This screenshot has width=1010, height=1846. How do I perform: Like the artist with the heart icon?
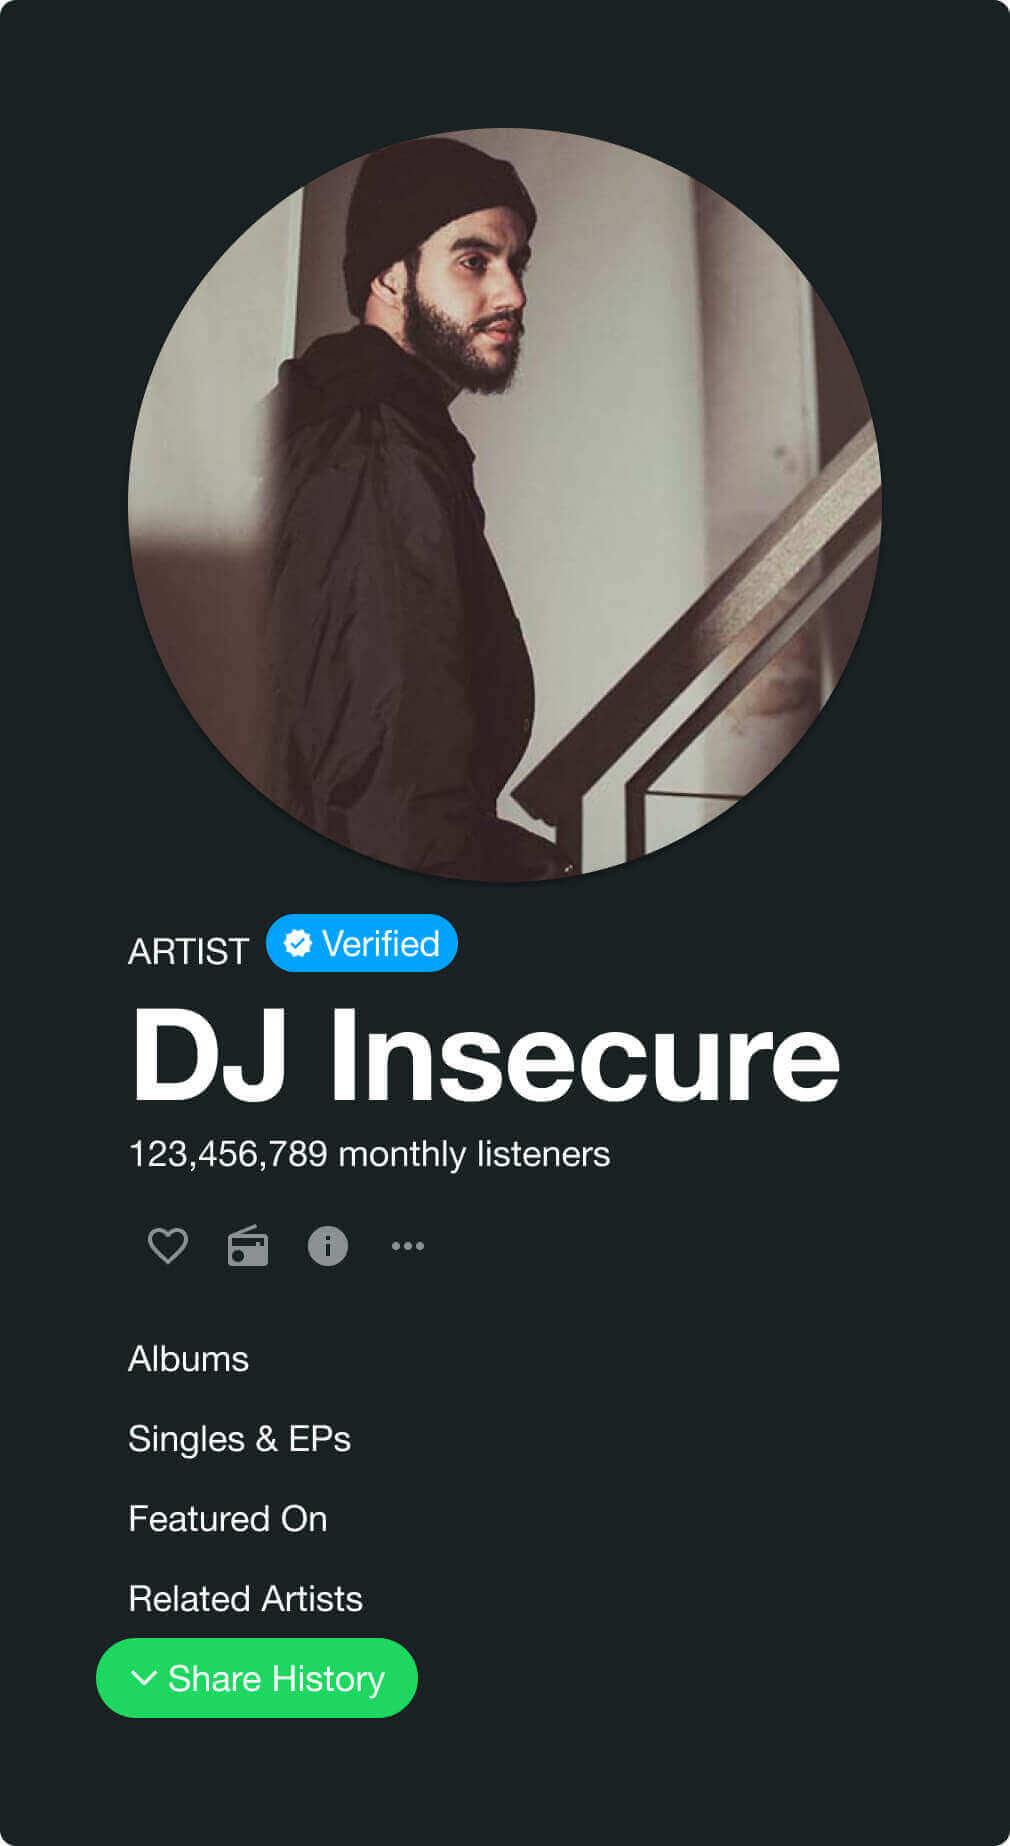tap(168, 1246)
